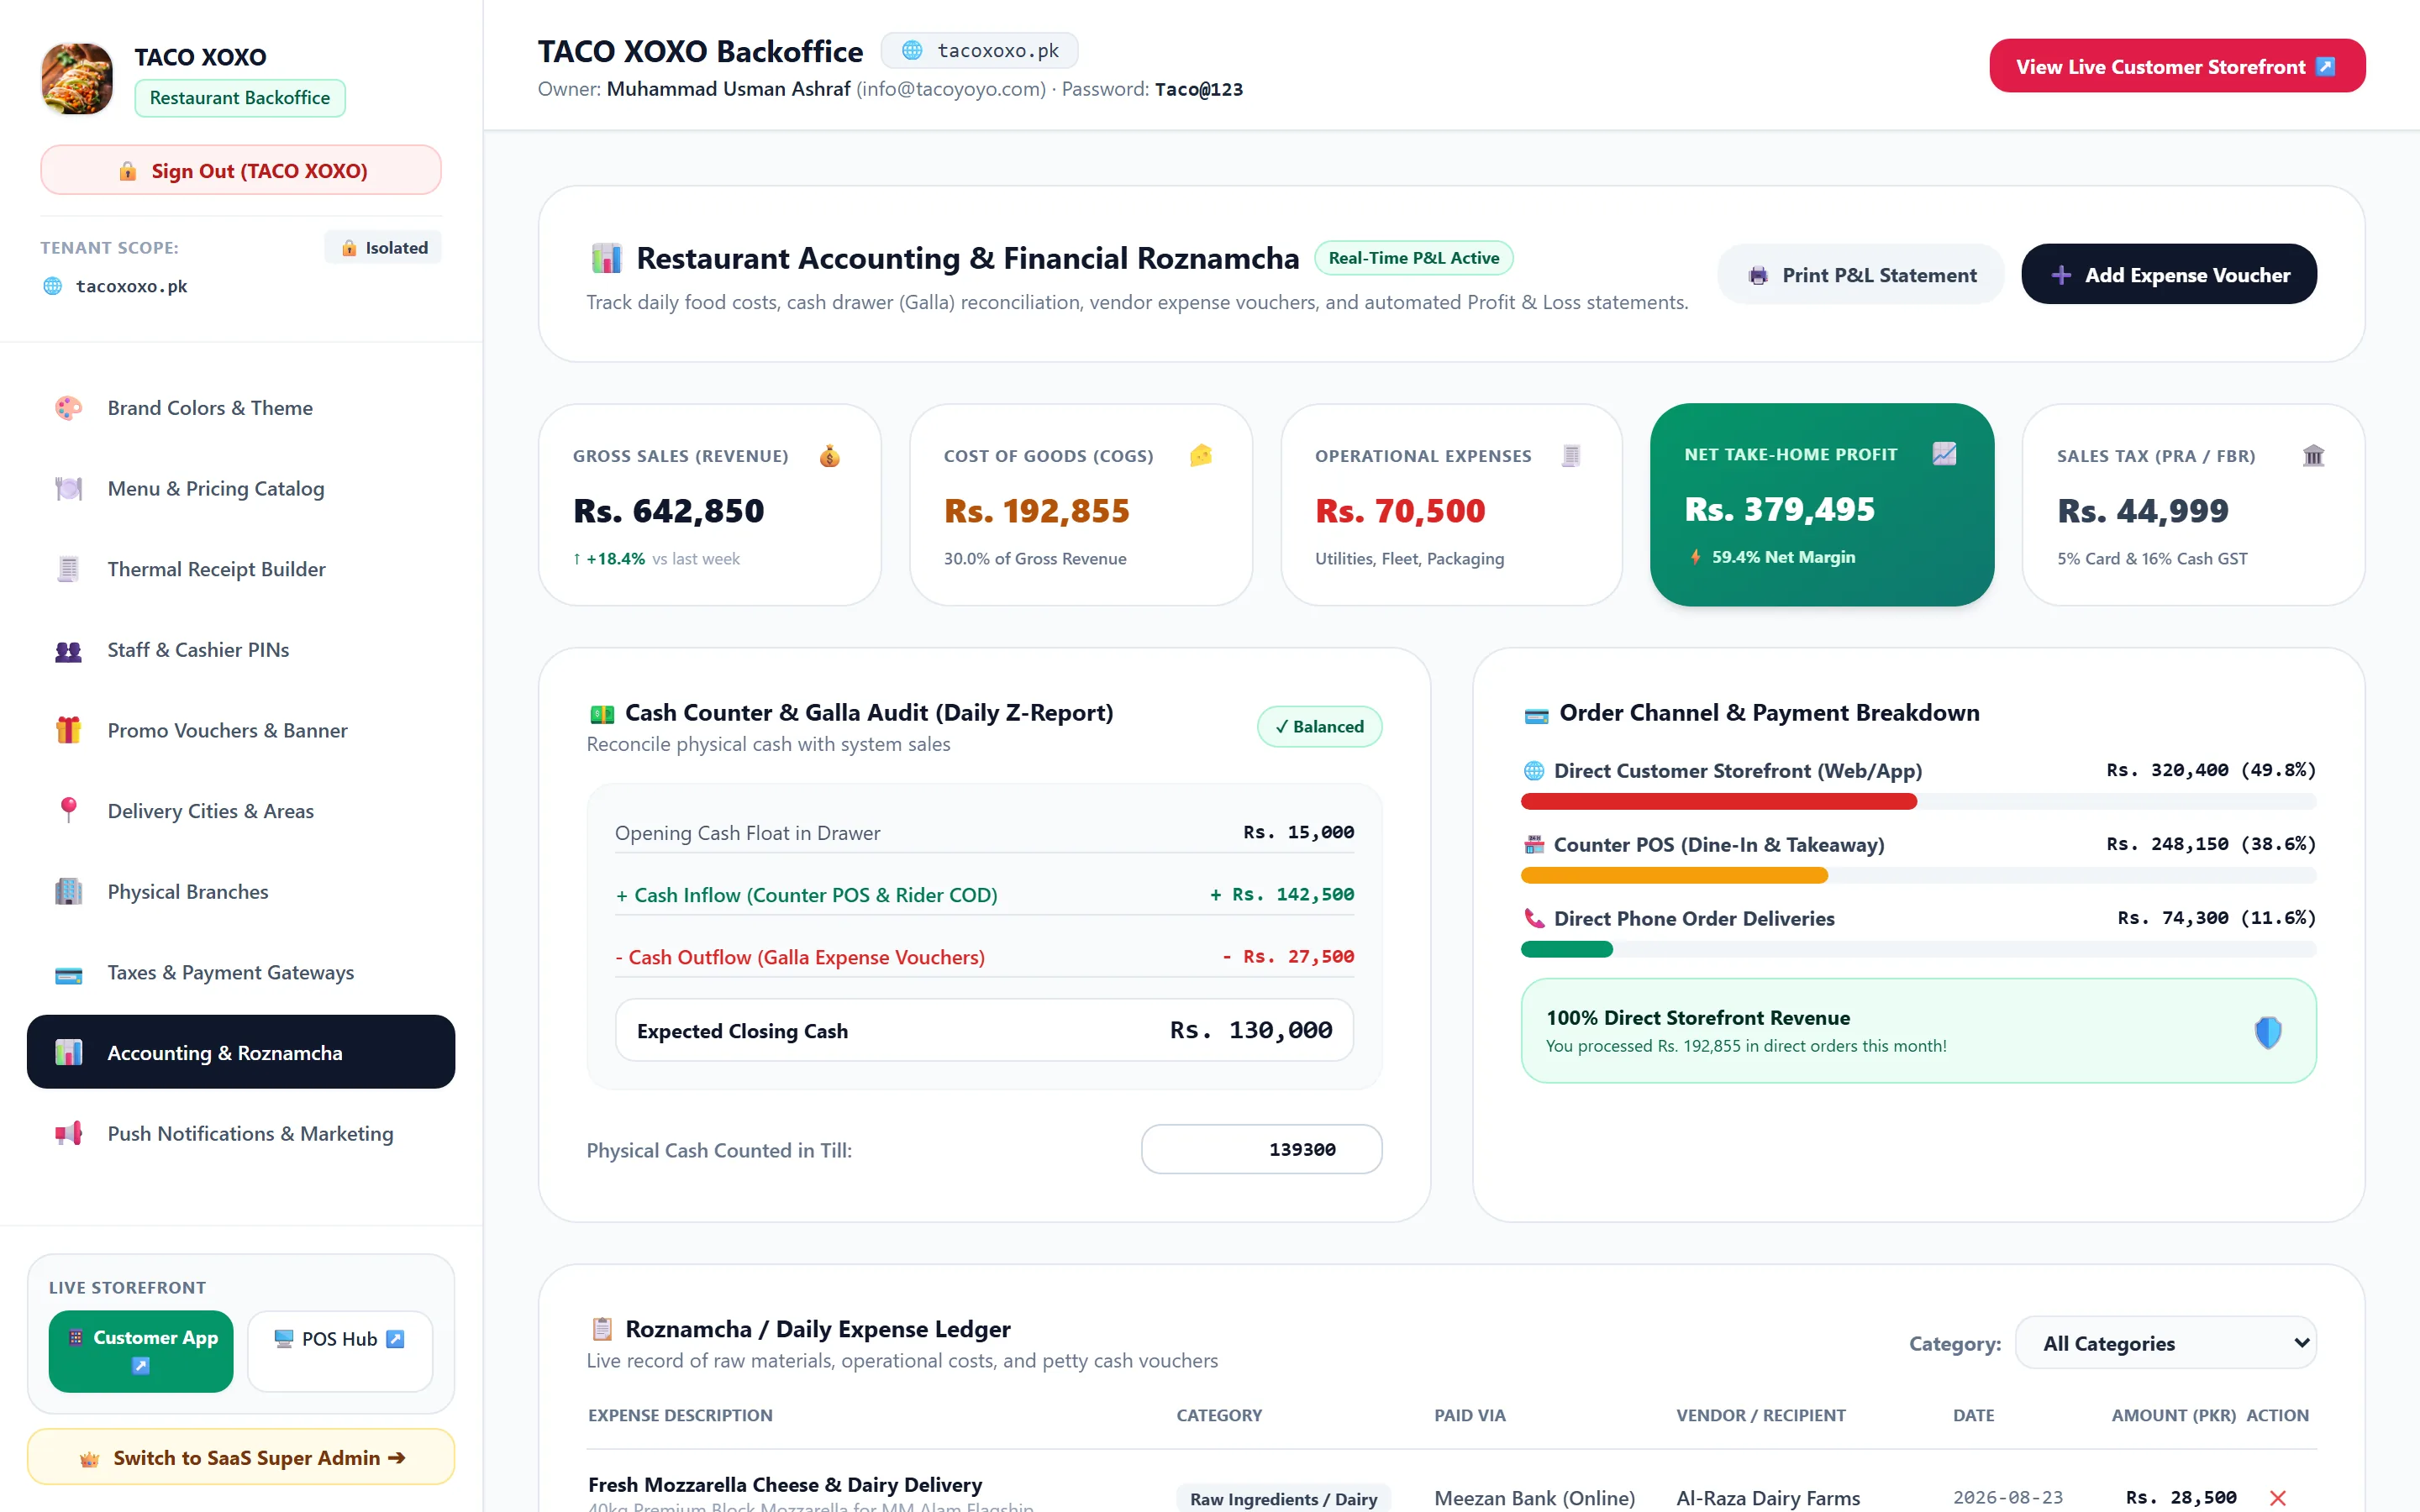Click Print P&L Statement button

(x=1861, y=275)
